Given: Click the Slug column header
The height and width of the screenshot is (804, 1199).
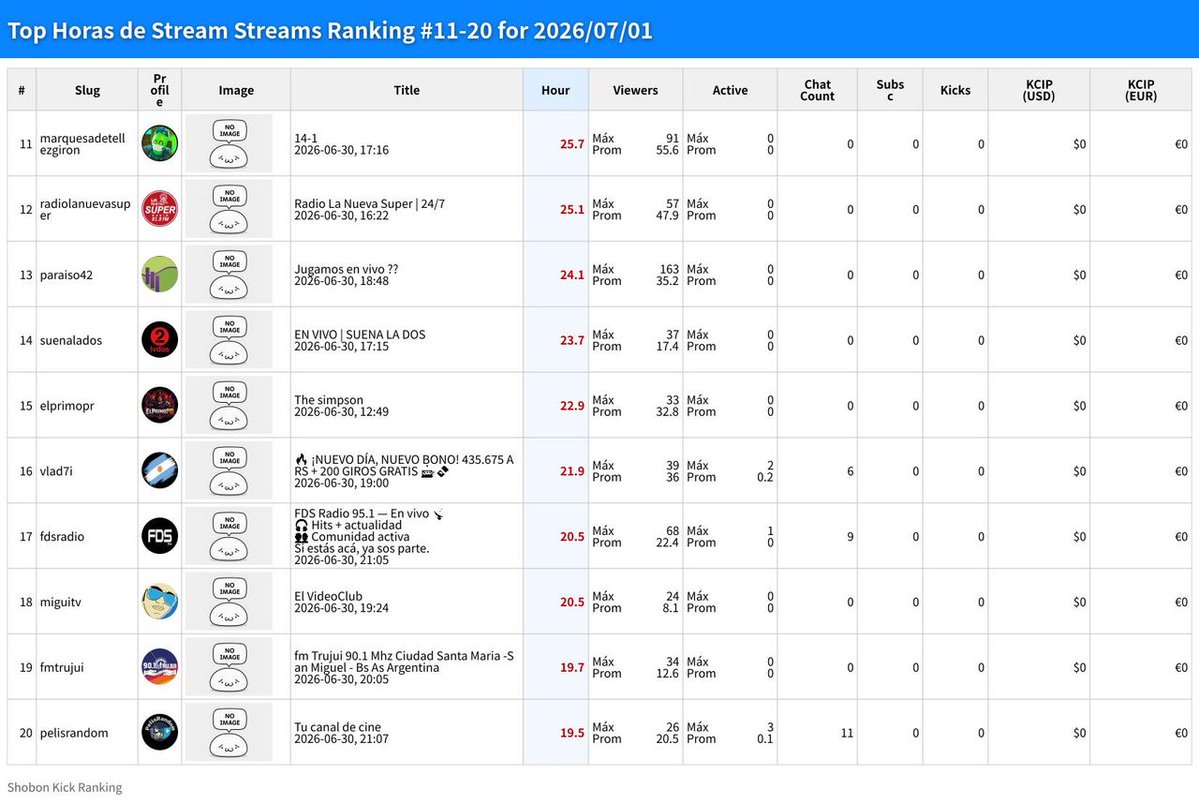Looking at the screenshot, I should (x=87, y=90).
